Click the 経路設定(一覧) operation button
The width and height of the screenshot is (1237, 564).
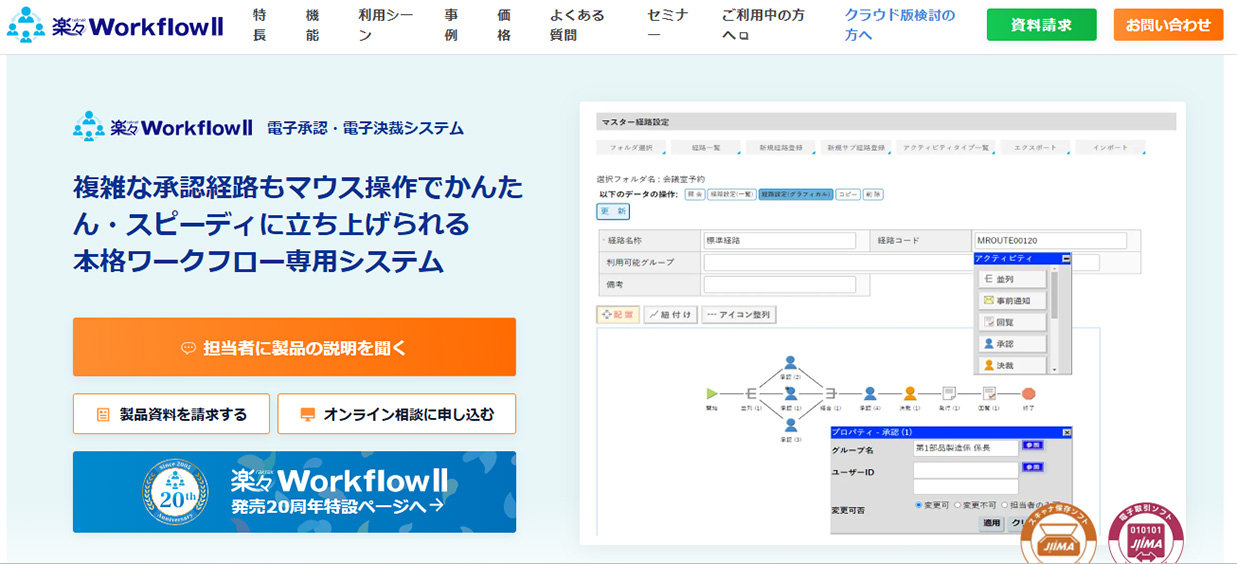(731, 194)
